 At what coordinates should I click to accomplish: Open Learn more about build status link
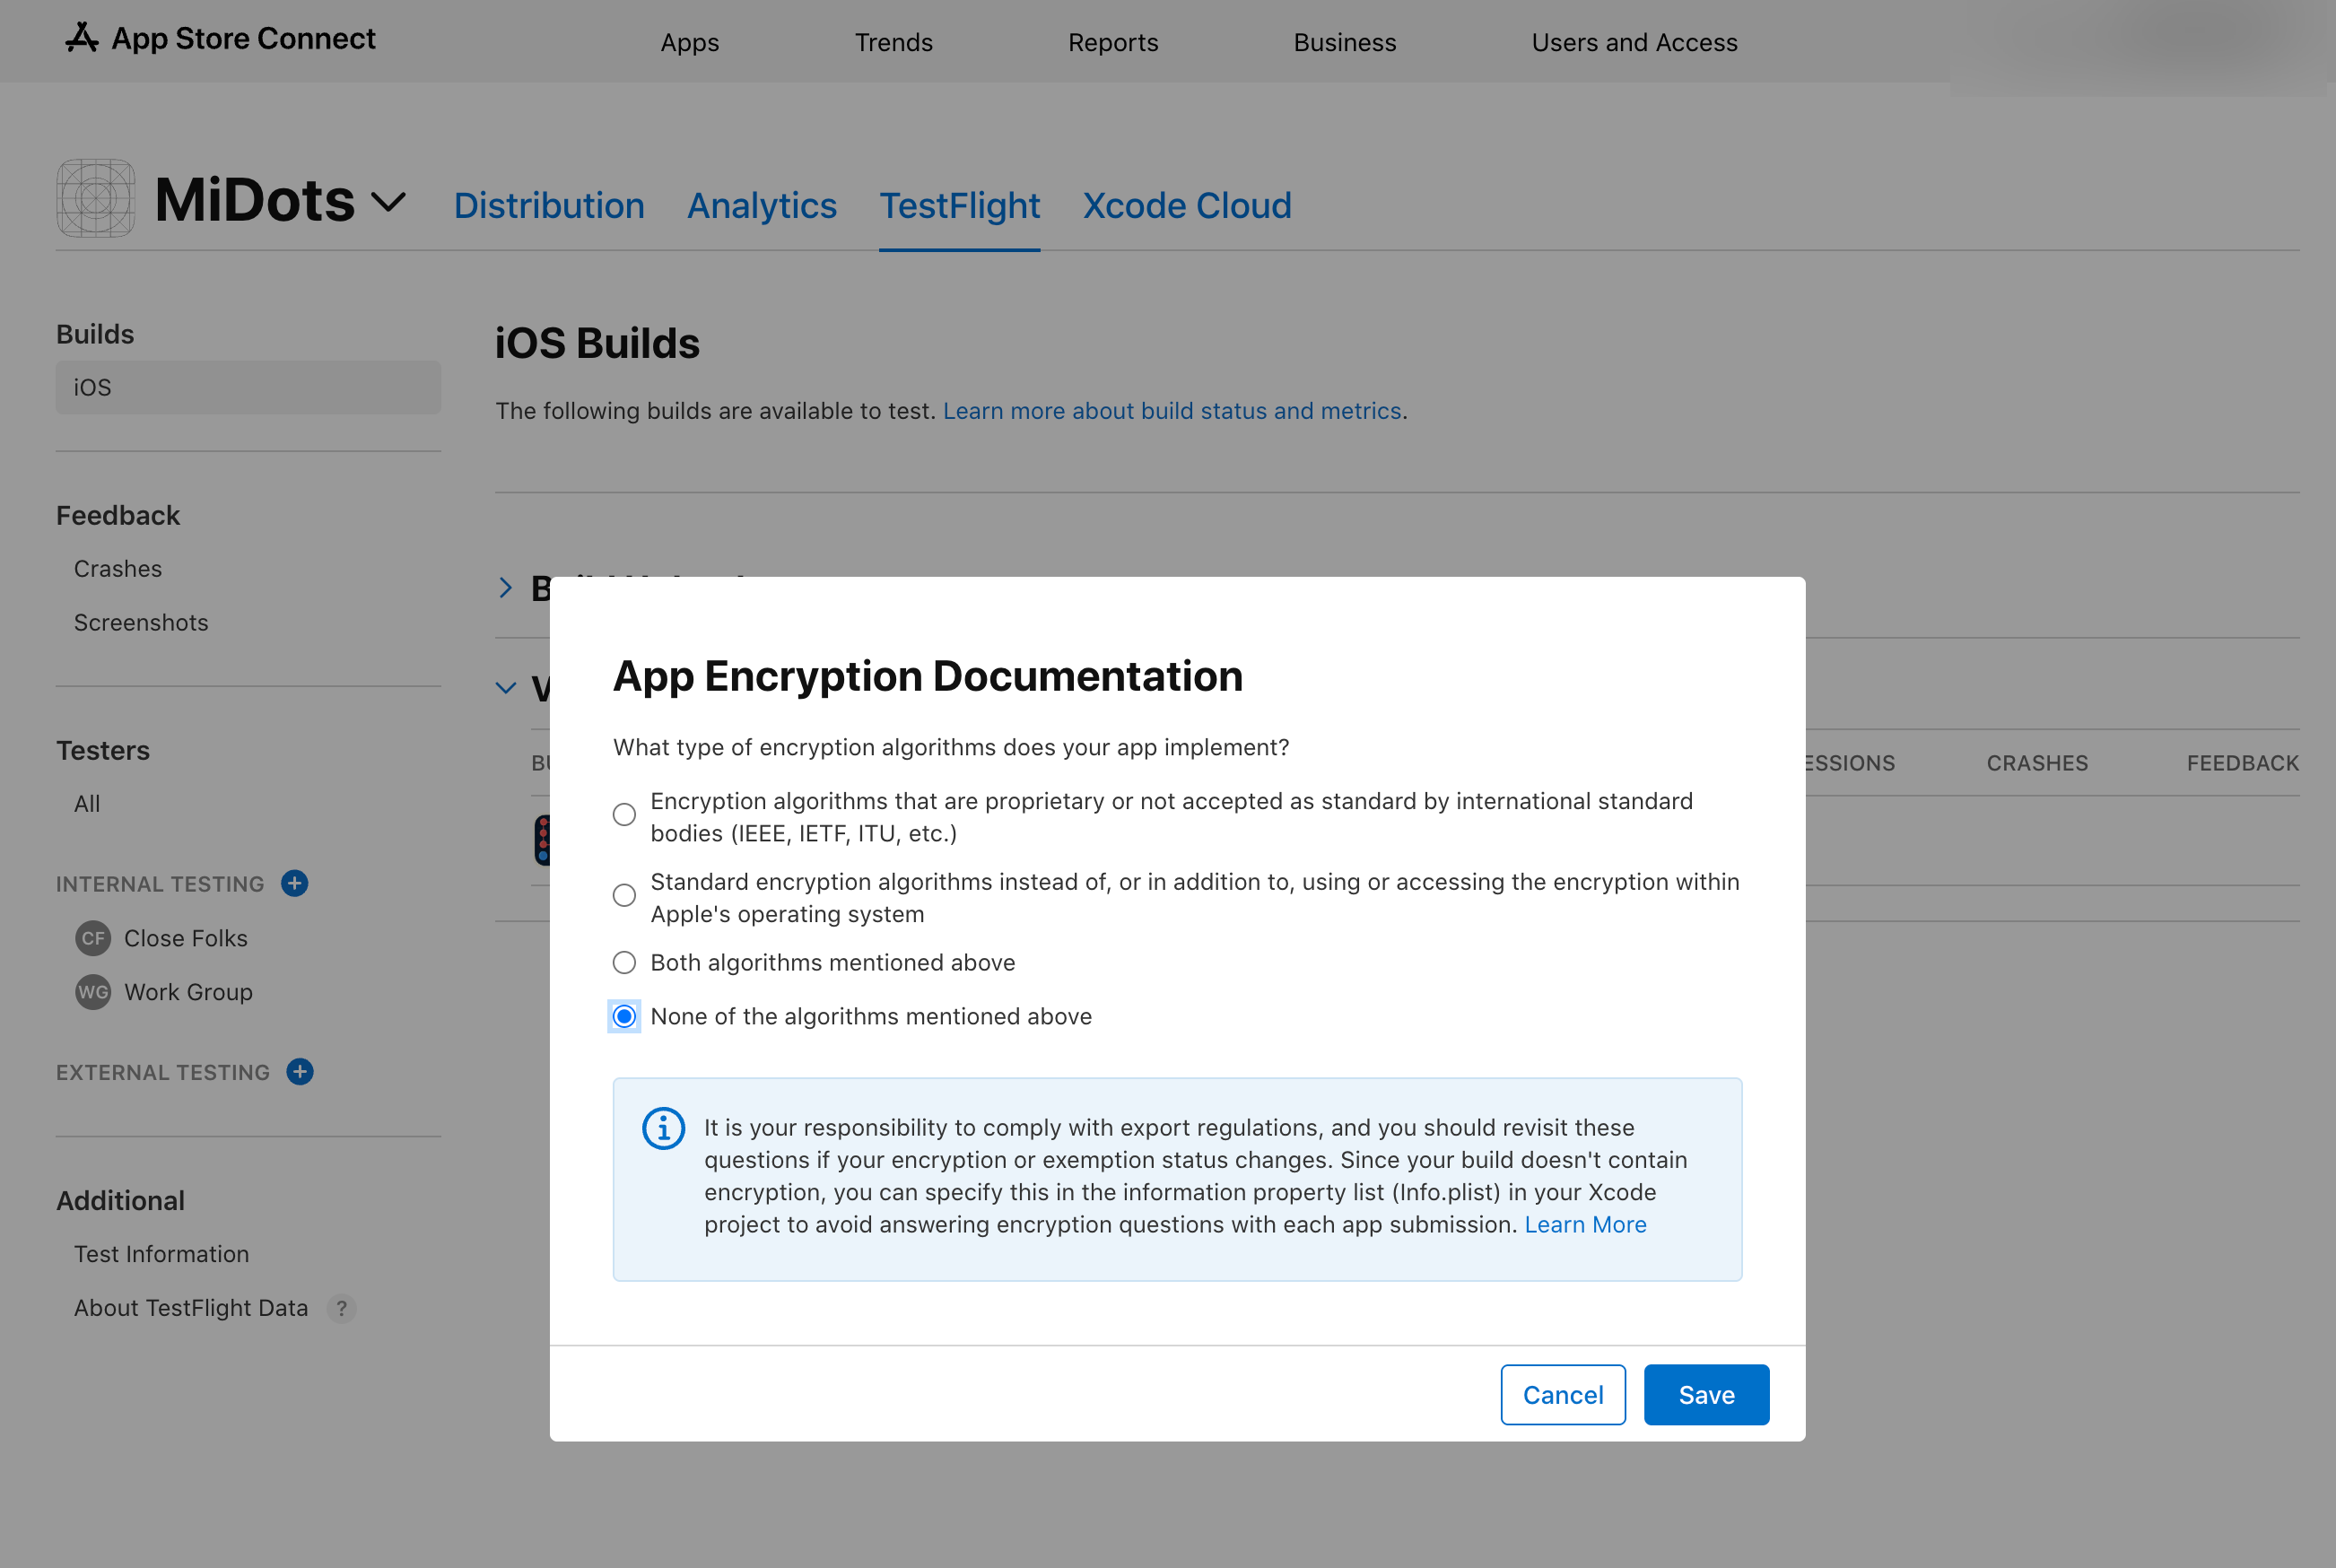pos(1172,410)
